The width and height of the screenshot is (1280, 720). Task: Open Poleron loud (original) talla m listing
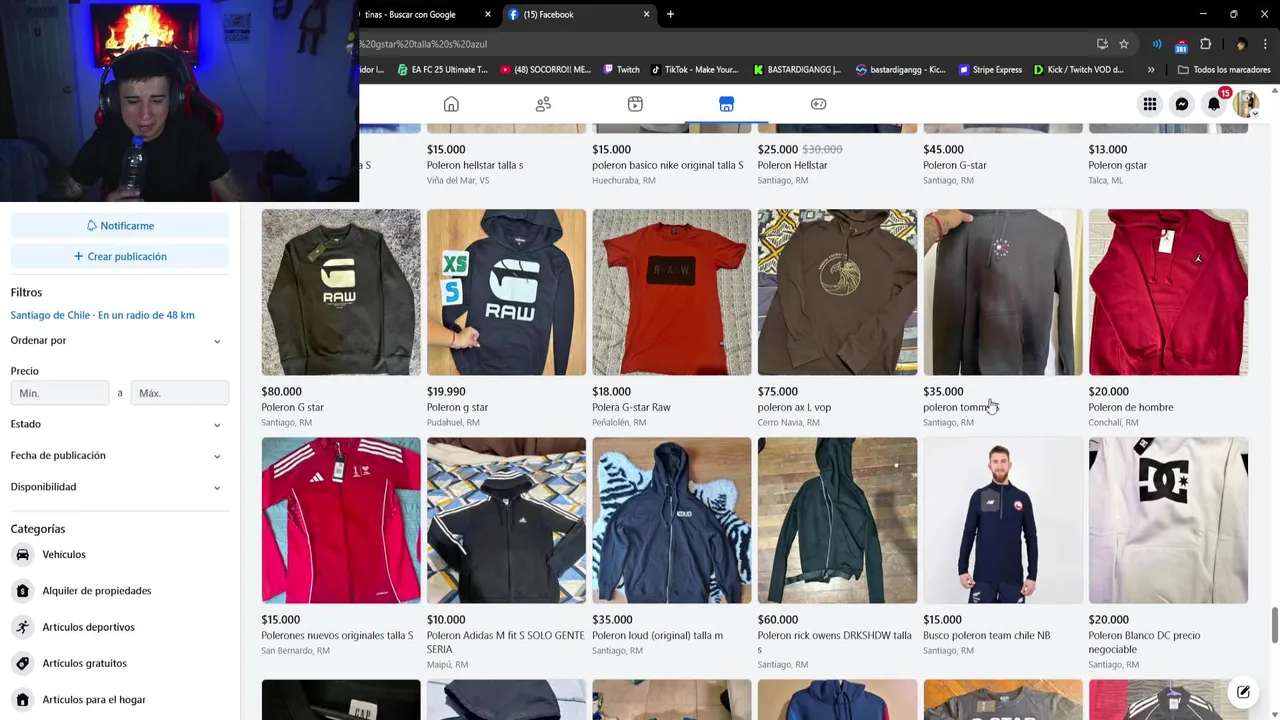(x=672, y=547)
